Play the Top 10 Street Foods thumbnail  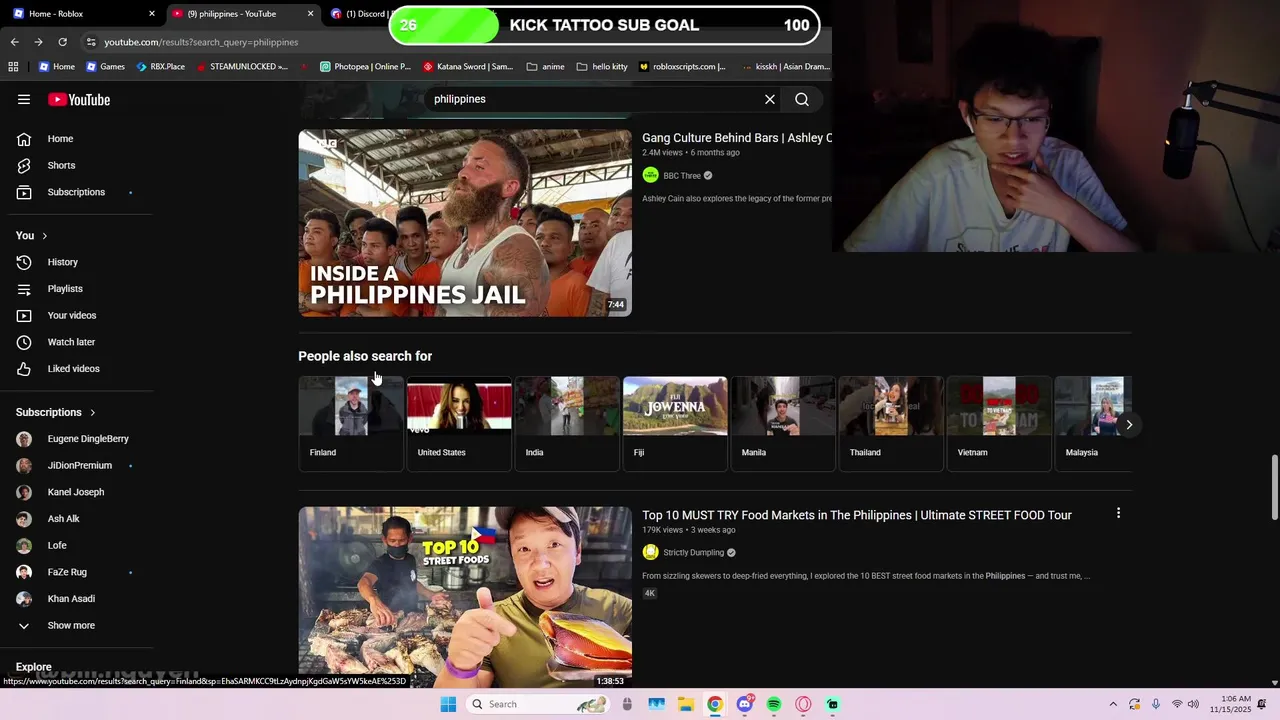pos(465,597)
